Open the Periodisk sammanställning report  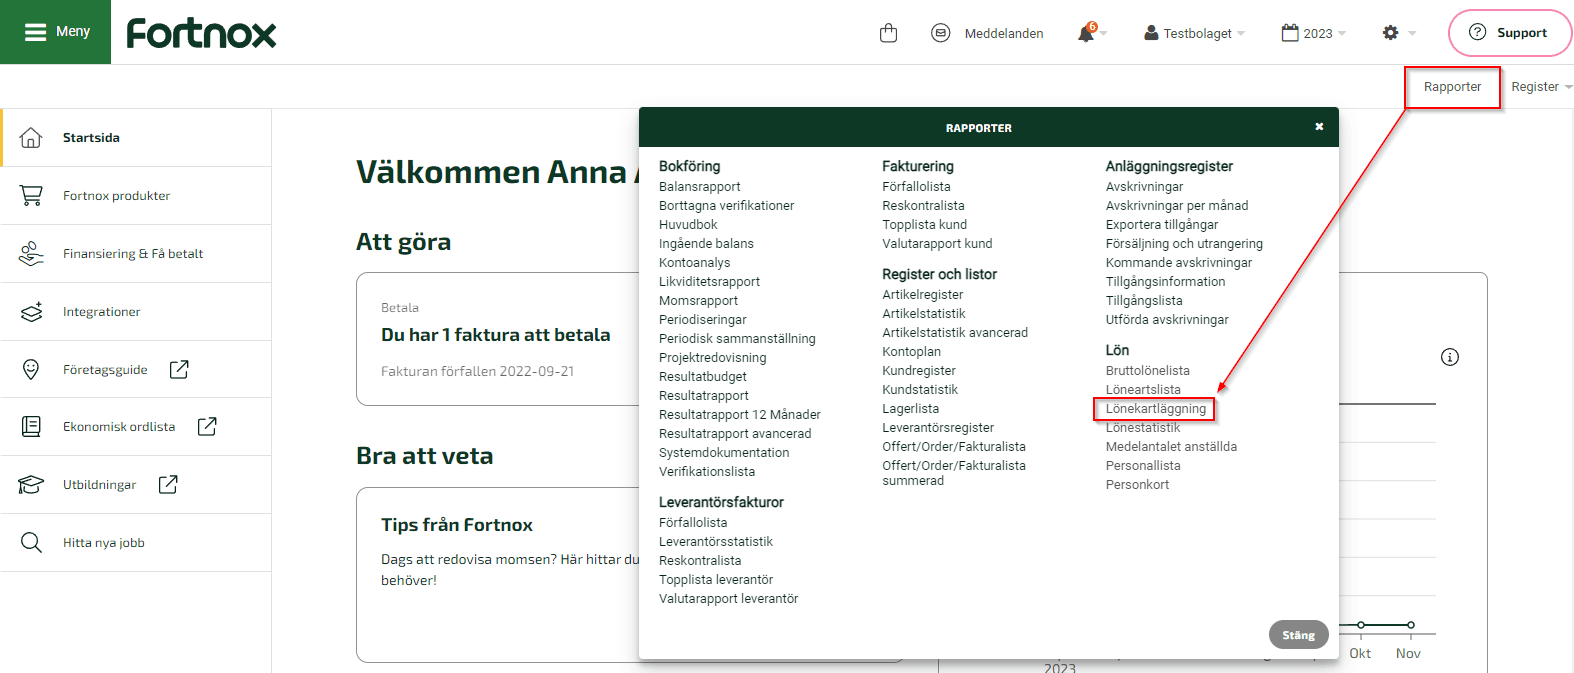pyautogui.click(x=737, y=338)
